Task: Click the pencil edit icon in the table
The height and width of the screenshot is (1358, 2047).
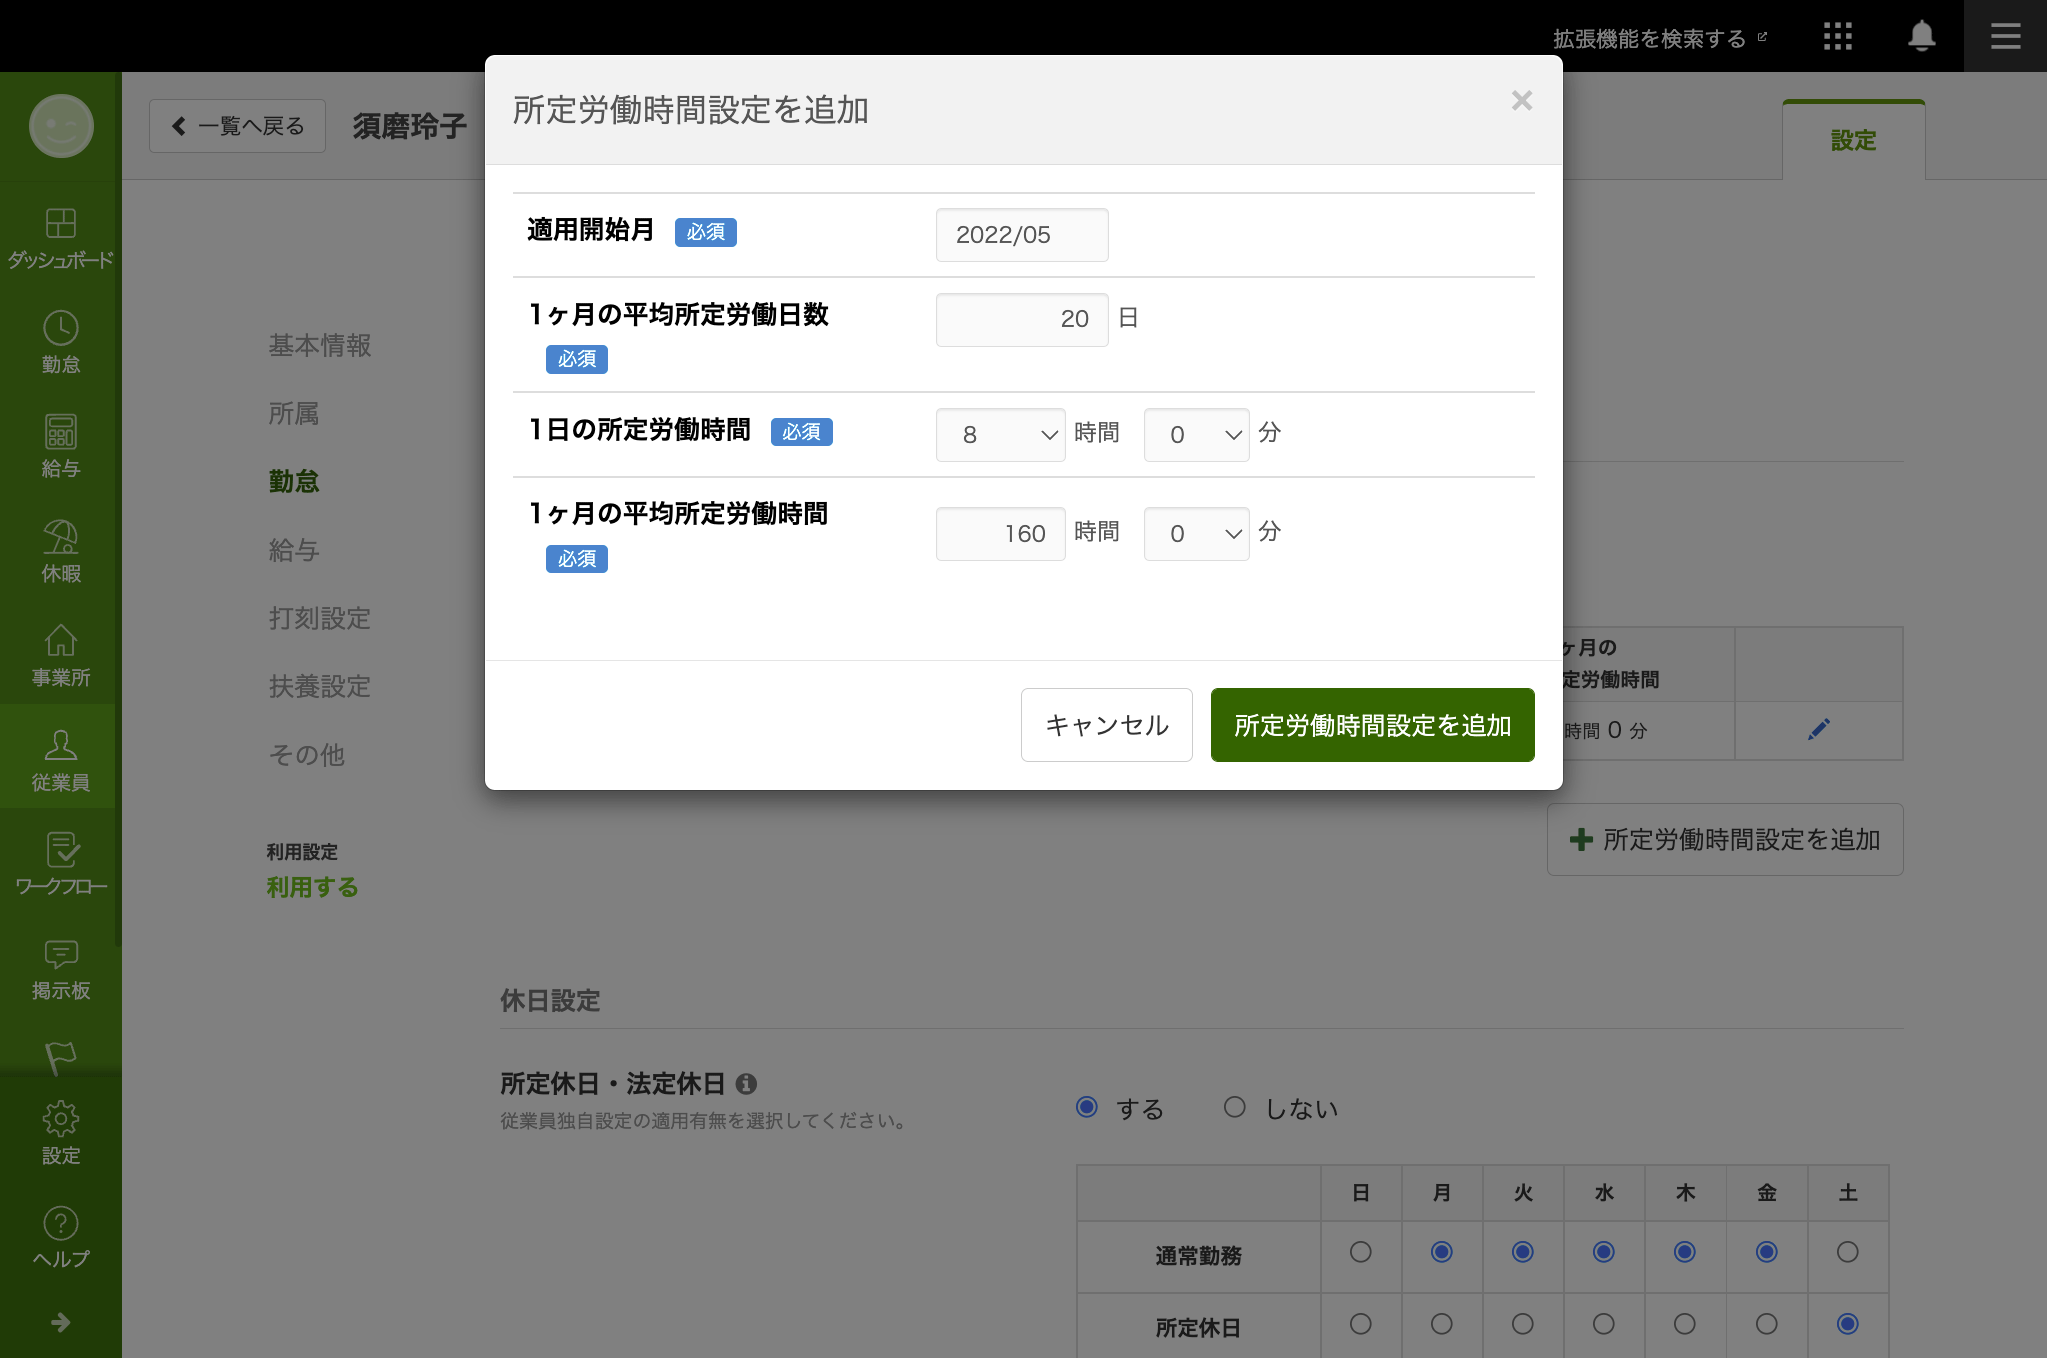Action: (x=1819, y=729)
